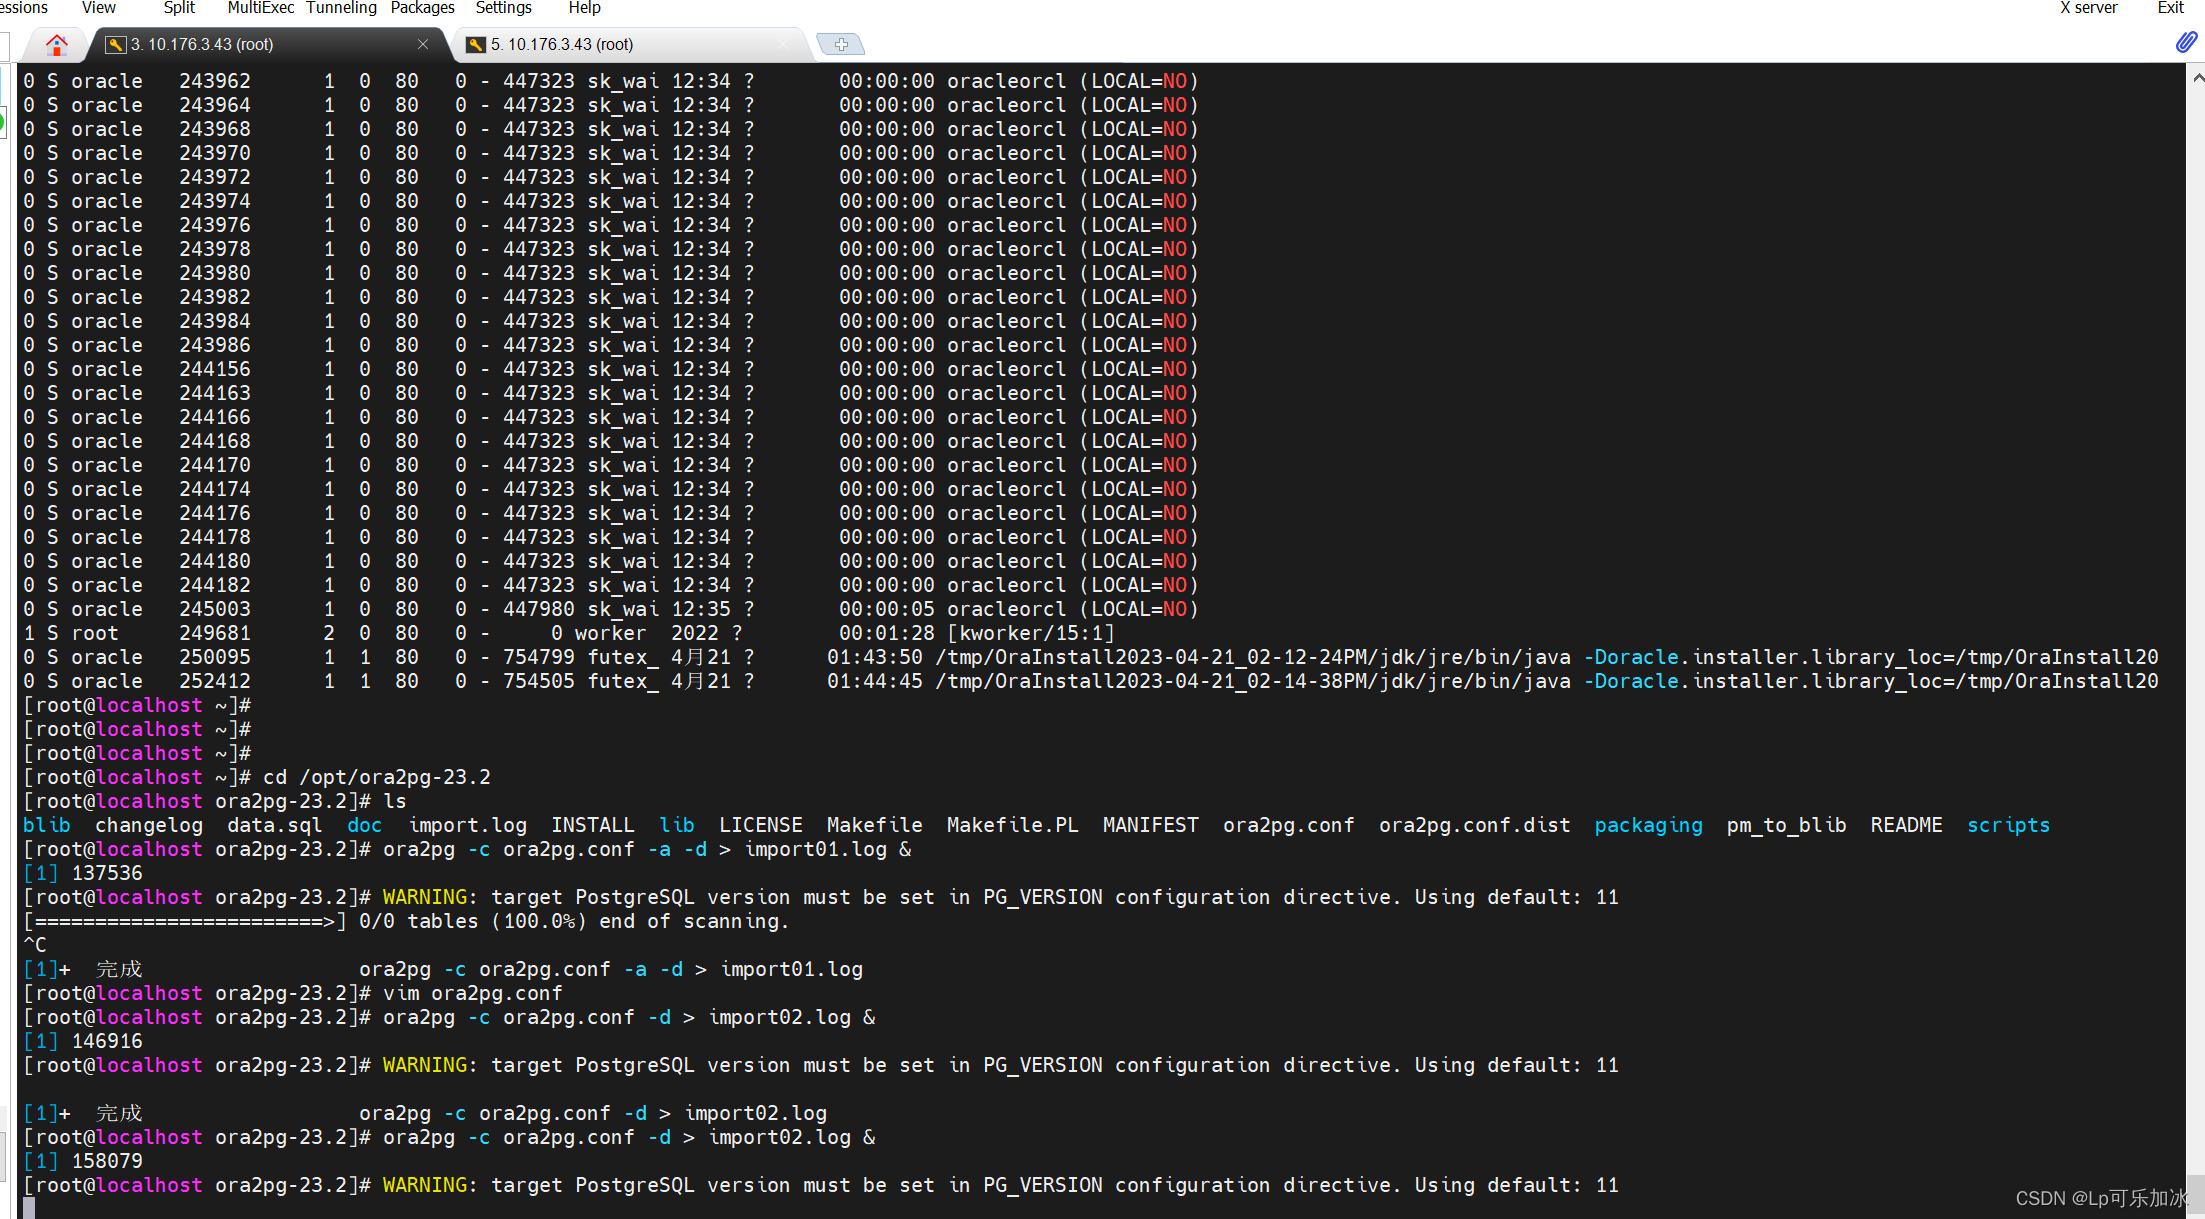The image size is (2205, 1219).
Task: Click the 'doc' directory name
Action: 364,825
